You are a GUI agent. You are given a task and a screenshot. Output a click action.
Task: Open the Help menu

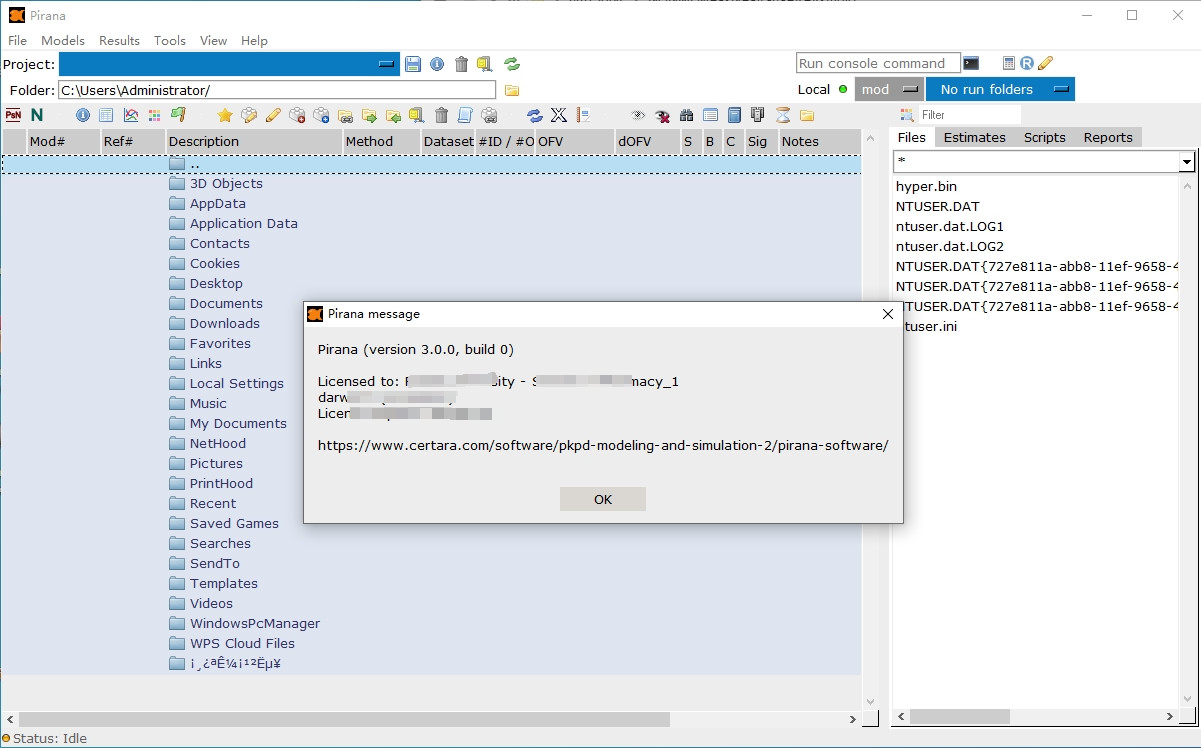coord(254,40)
